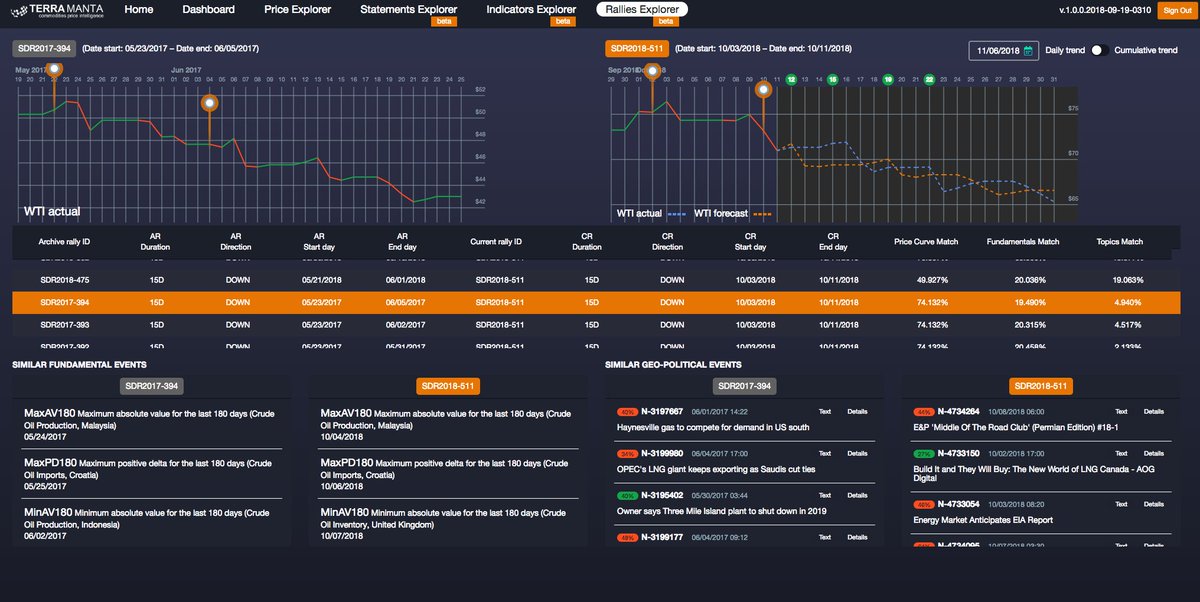Screen dimensions: 1200x602
Task: Click the green match badge on N-3195402
Action: coord(628,496)
